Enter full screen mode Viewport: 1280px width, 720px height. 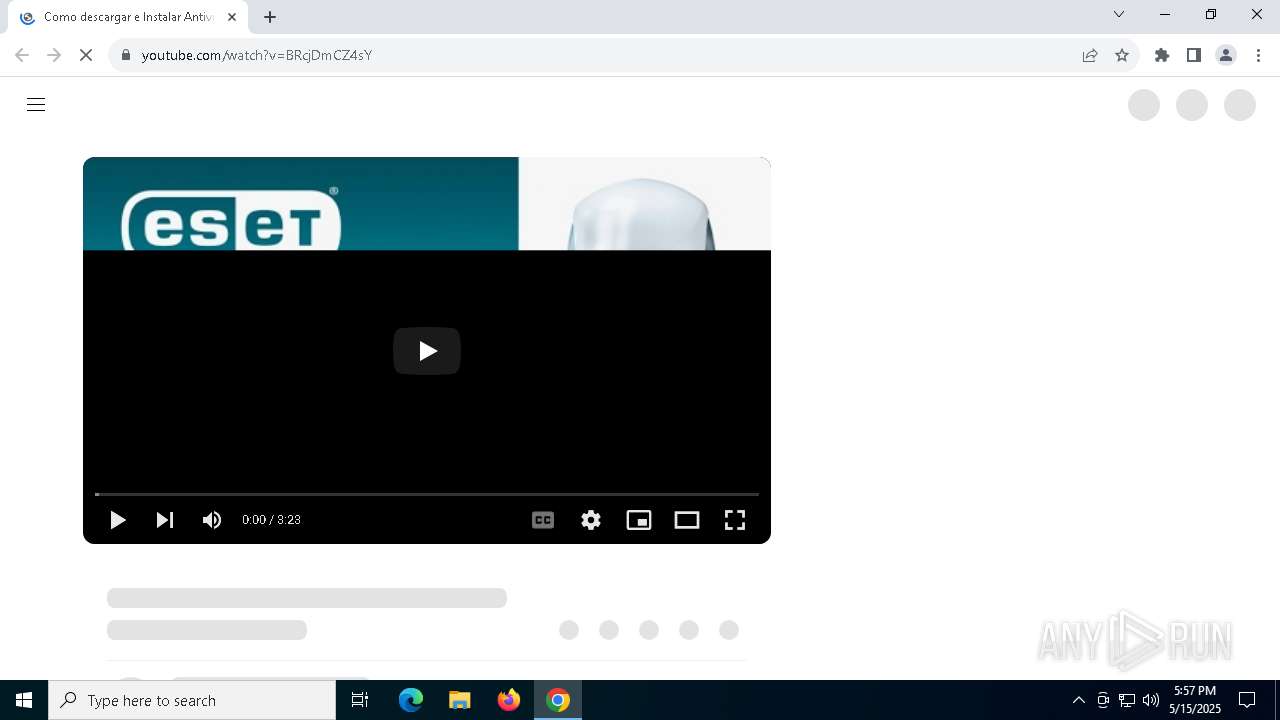tap(735, 520)
